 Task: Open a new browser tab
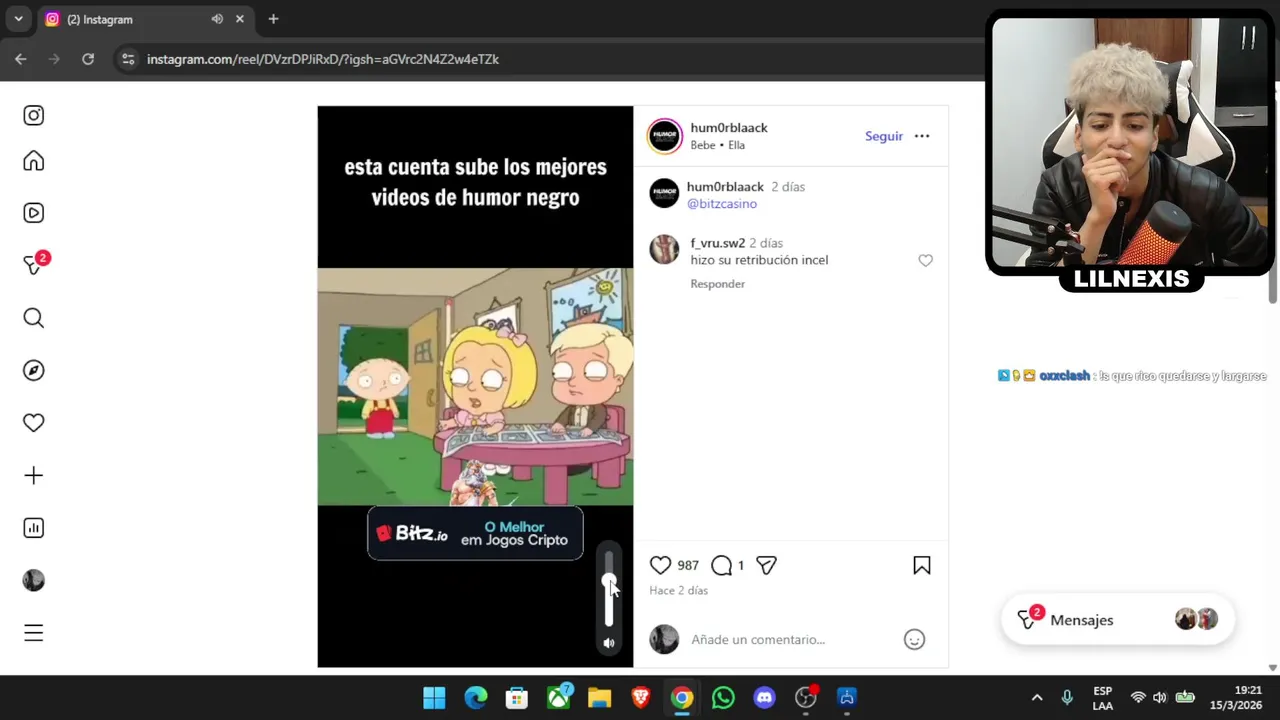pyautogui.click(x=273, y=19)
